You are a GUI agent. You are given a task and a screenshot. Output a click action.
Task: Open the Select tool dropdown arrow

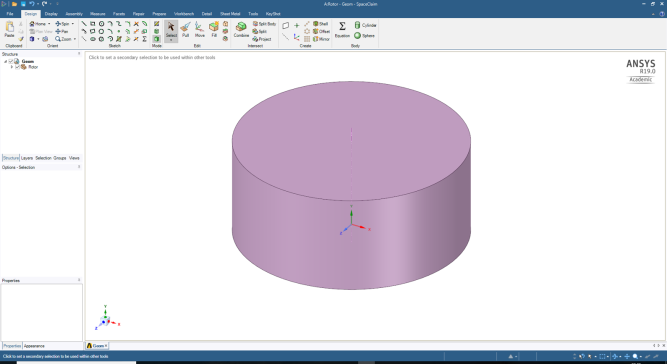(x=171, y=40)
